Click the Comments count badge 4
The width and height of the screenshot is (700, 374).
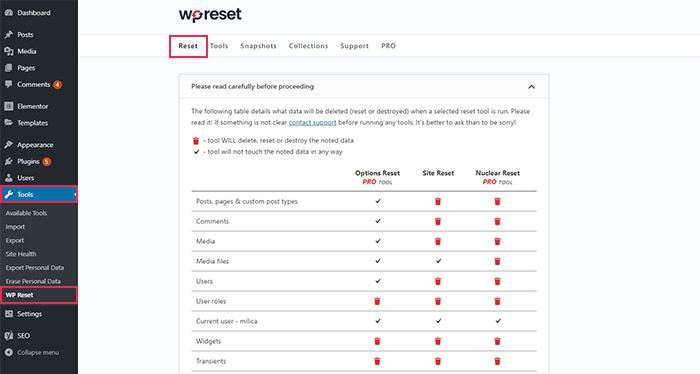point(58,84)
